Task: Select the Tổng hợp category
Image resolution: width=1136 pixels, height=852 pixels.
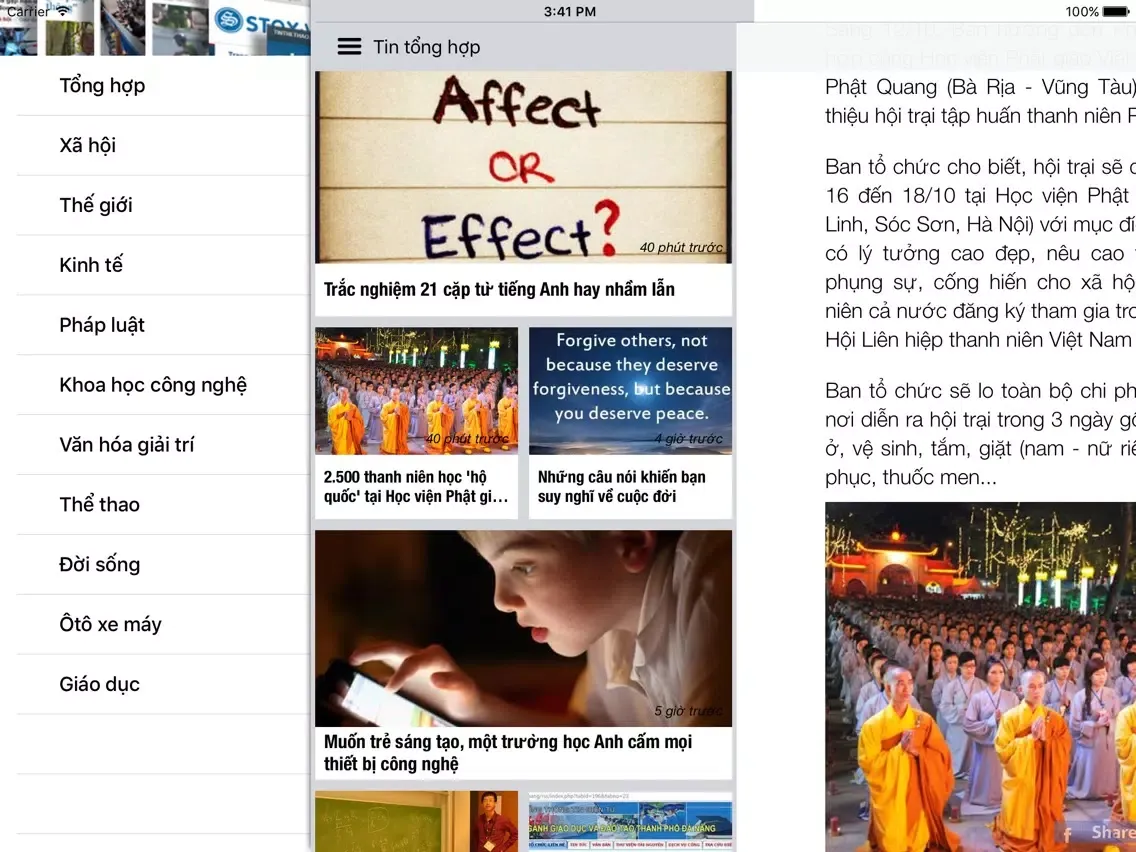Action: 162,85
